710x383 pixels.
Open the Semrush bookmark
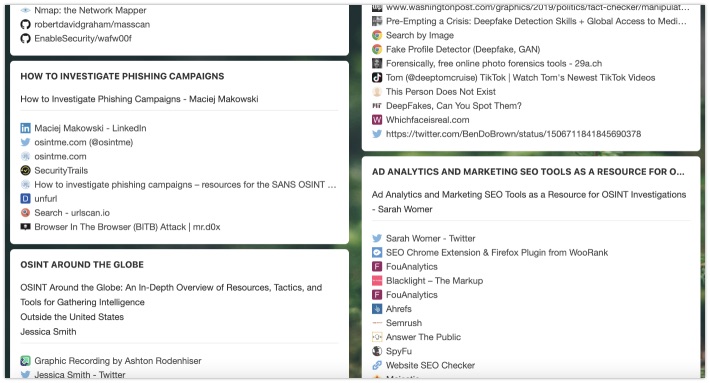click(x=403, y=323)
